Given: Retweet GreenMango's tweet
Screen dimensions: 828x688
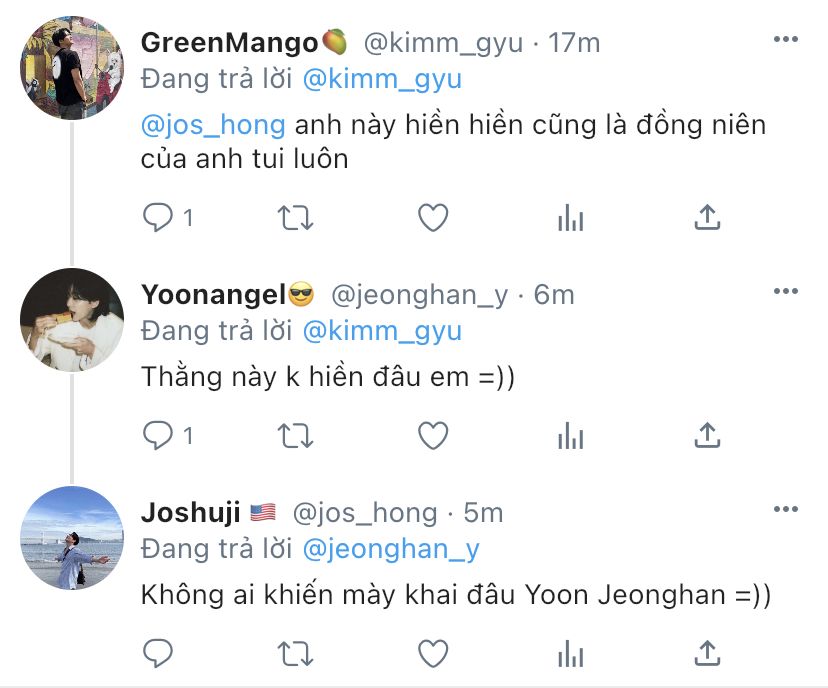Looking at the screenshot, I should (x=296, y=218).
